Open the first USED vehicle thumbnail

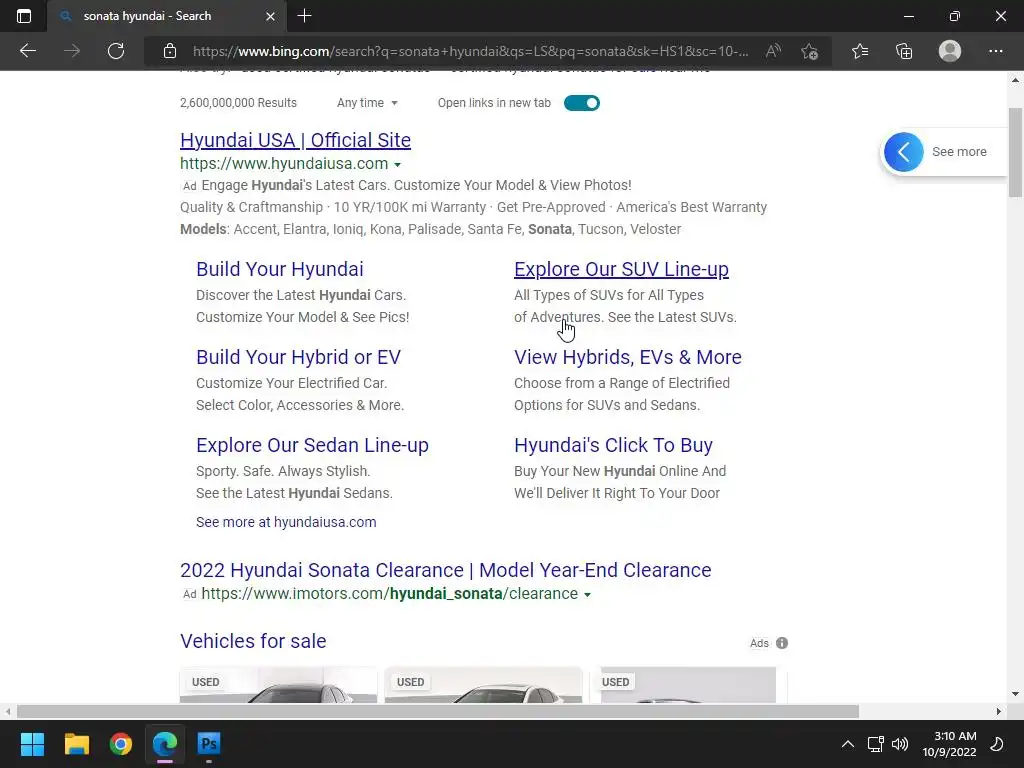pos(278,684)
